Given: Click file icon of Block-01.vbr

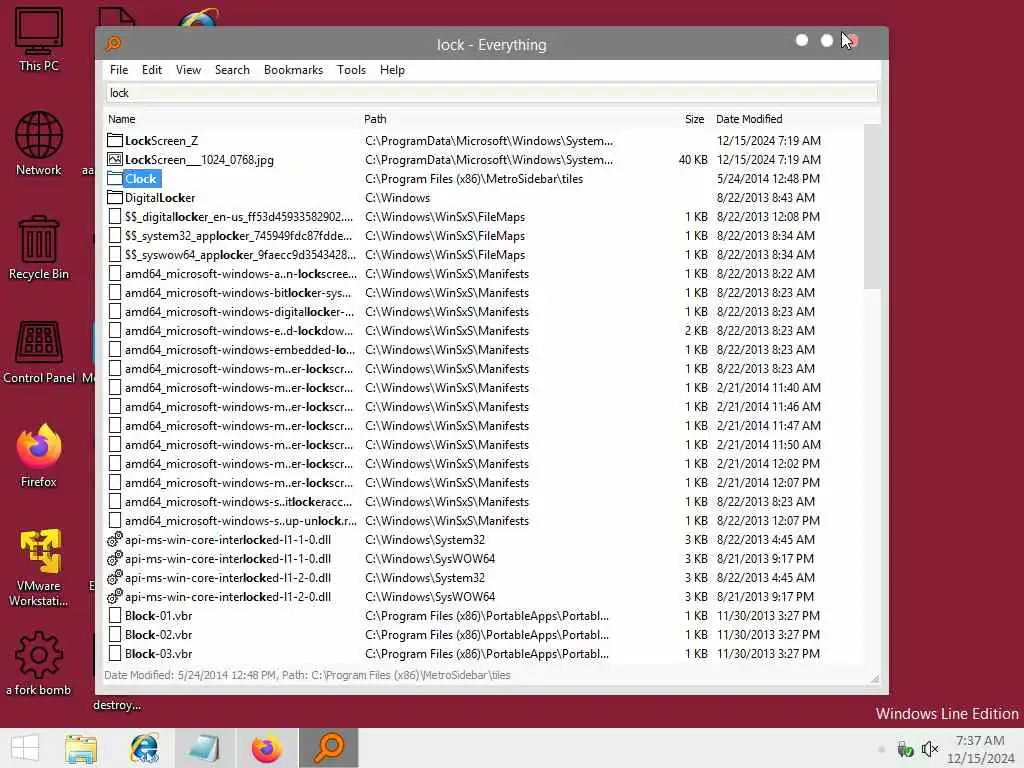Looking at the screenshot, I should click(115, 615).
